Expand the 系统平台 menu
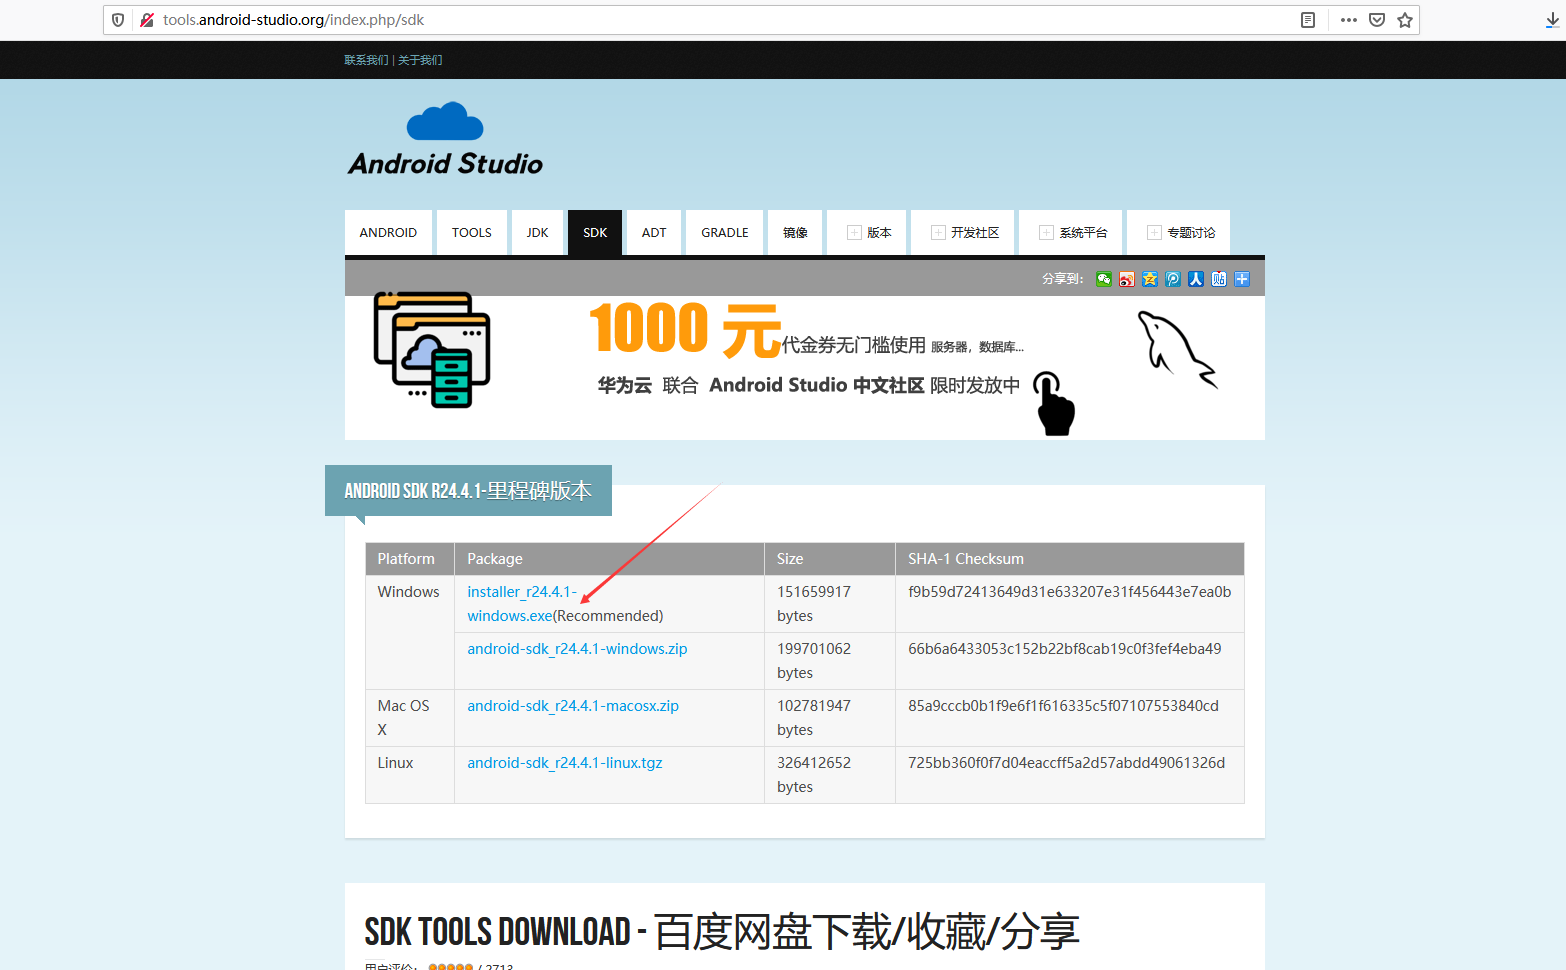 (x=1072, y=232)
